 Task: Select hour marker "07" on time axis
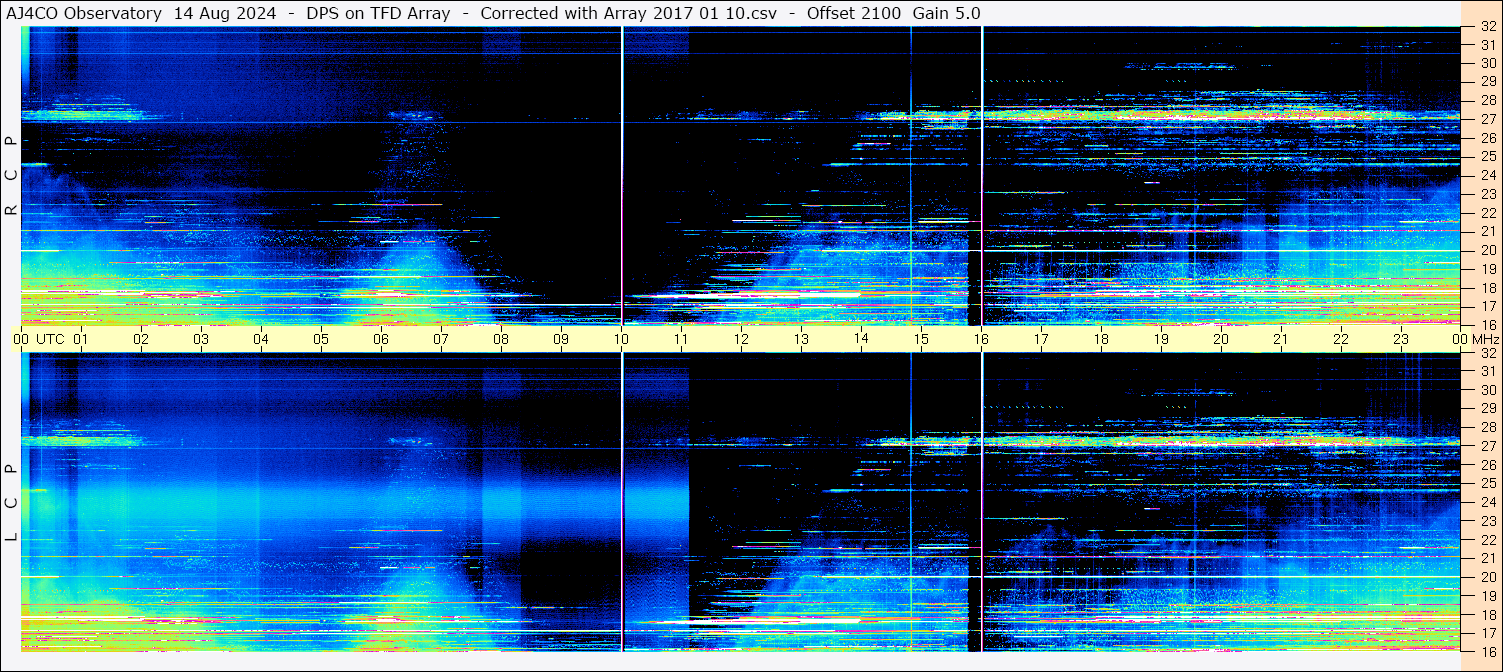tap(441, 339)
